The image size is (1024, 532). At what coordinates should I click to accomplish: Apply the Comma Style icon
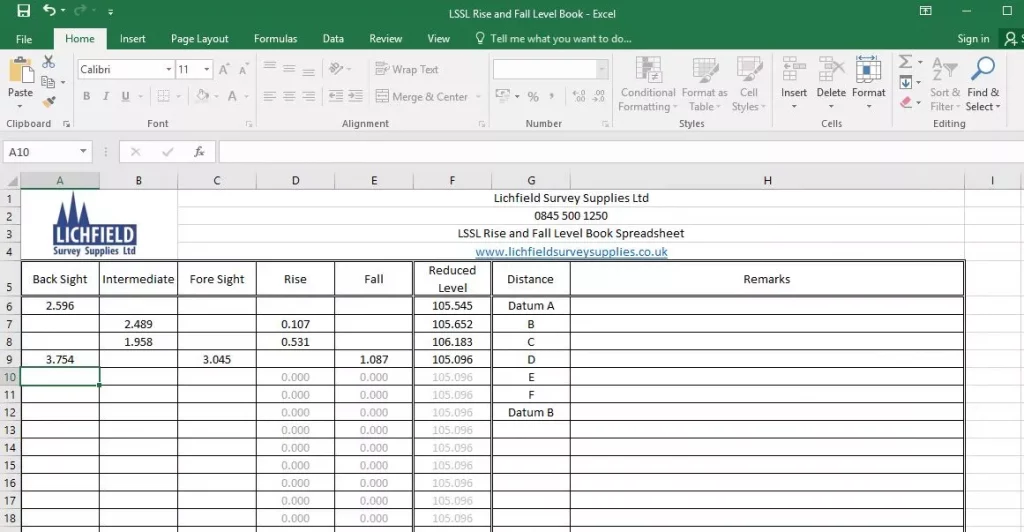552,97
